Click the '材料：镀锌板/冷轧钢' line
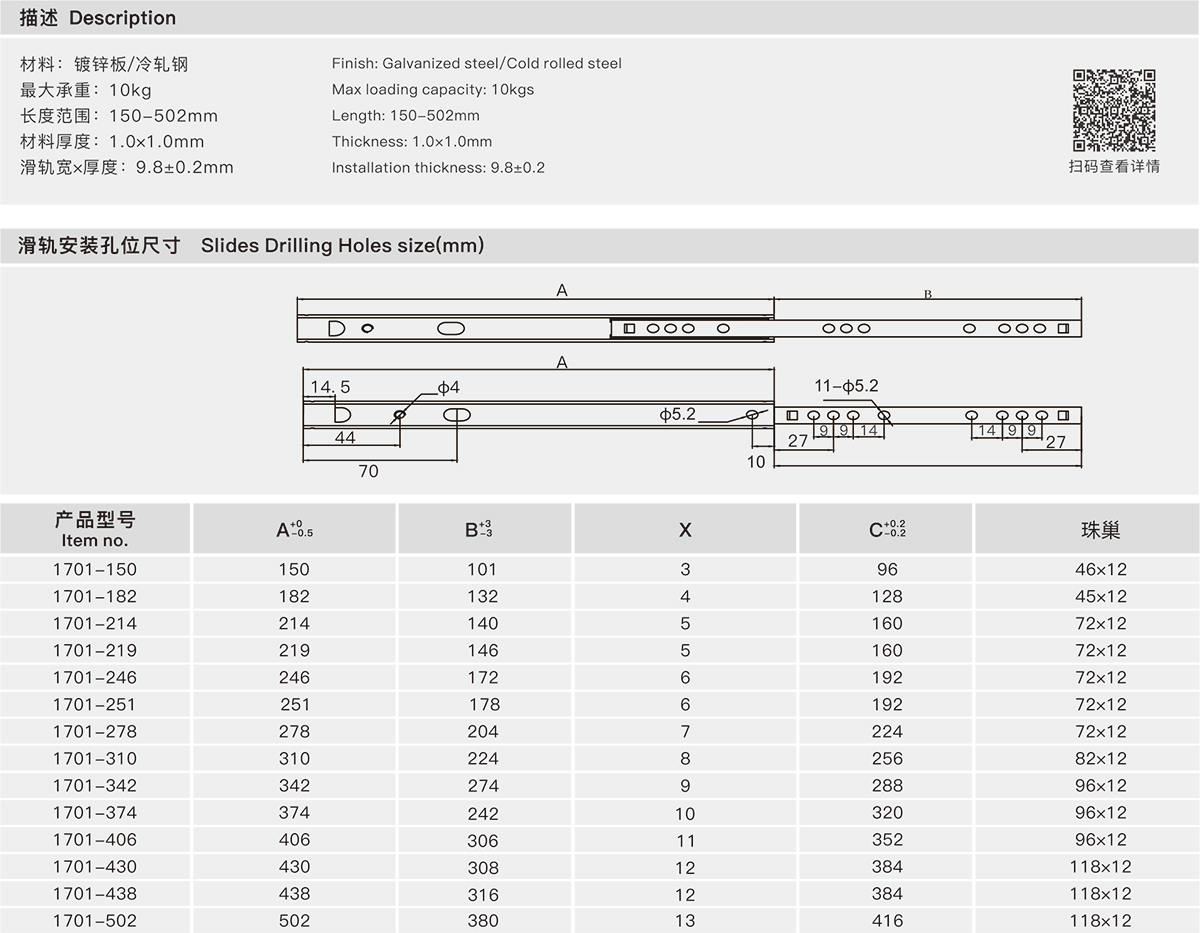The height and width of the screenshot is (933, 1200). 104,64
